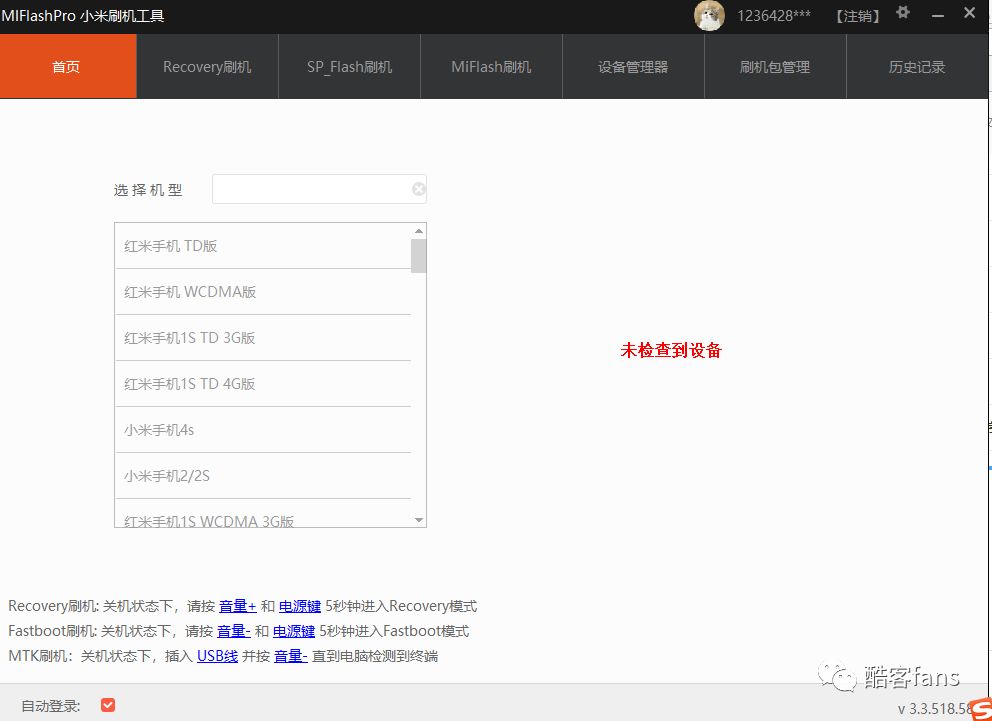The width and height of the screenshot is (992, 721).
Task: Click the 音量+ link in Recovery instructions
Action: (238, 606)
